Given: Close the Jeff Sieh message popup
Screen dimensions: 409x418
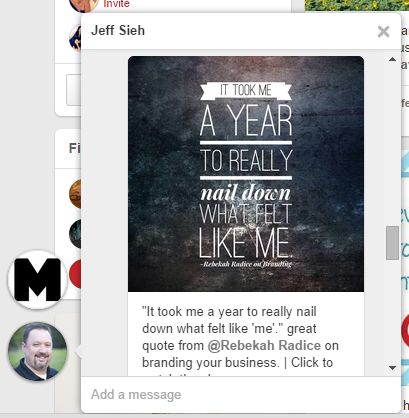Looking at the screenshot, I should click(383, 32).
